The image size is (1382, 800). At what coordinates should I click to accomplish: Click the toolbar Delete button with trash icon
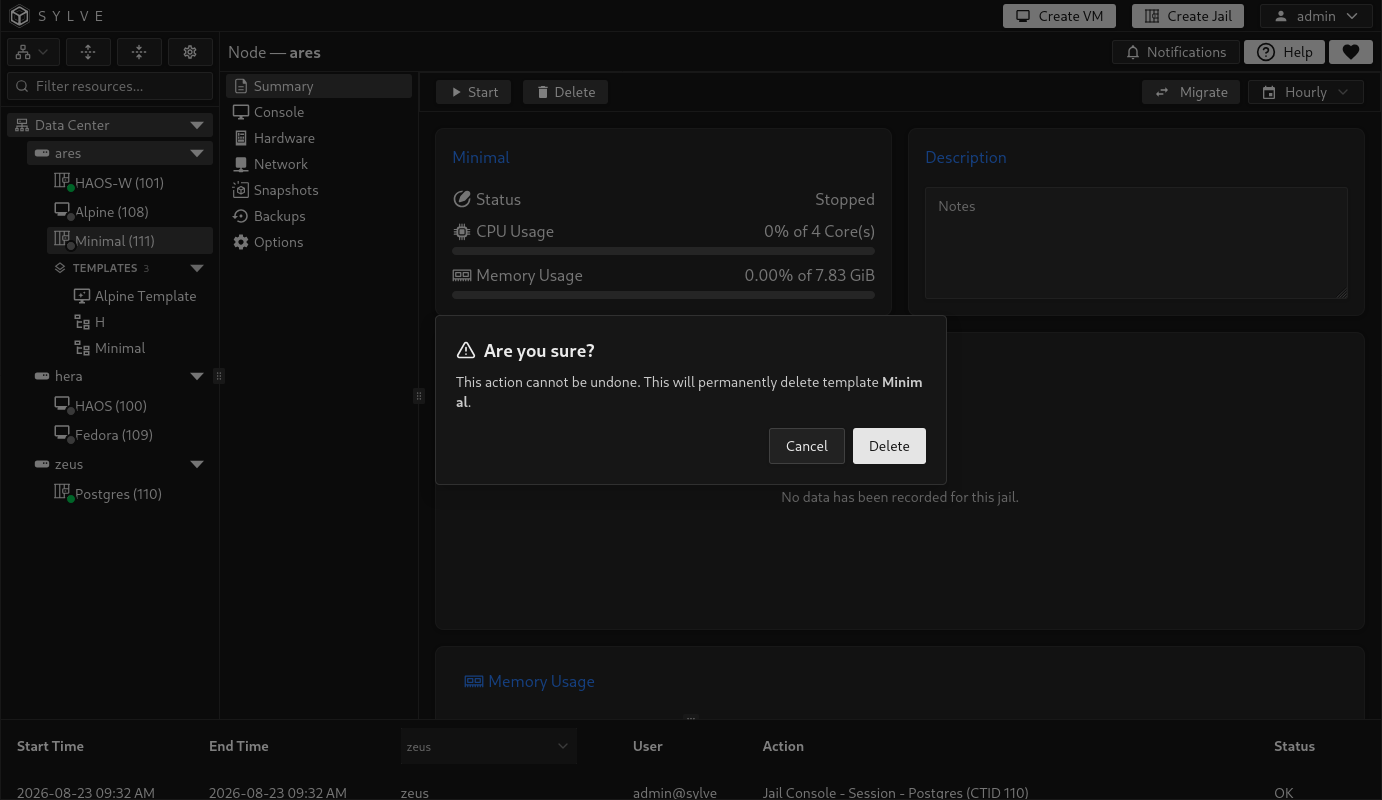[565, 92]
